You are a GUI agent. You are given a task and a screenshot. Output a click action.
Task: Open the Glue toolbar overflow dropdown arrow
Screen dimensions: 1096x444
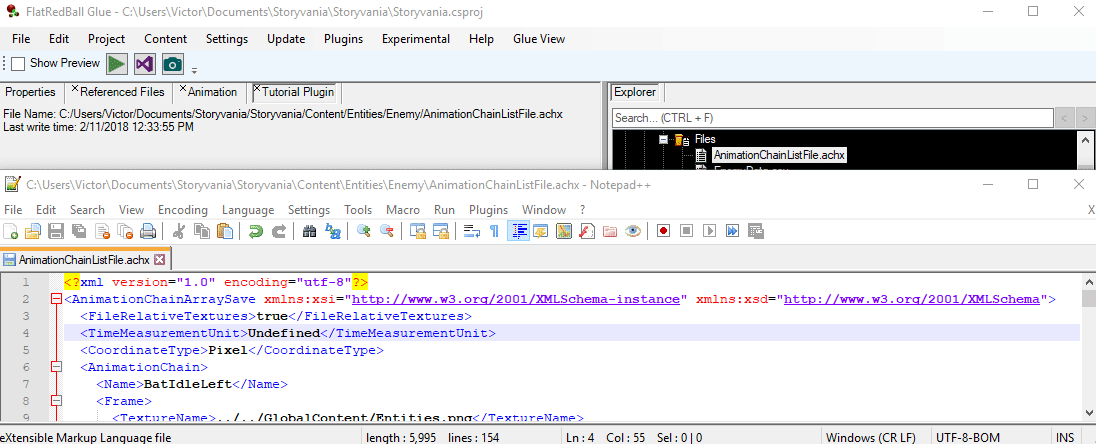point(194,70)
